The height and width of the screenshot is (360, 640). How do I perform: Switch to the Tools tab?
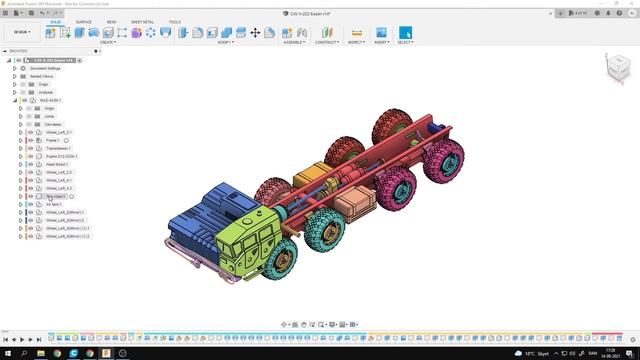coord(175,22)
